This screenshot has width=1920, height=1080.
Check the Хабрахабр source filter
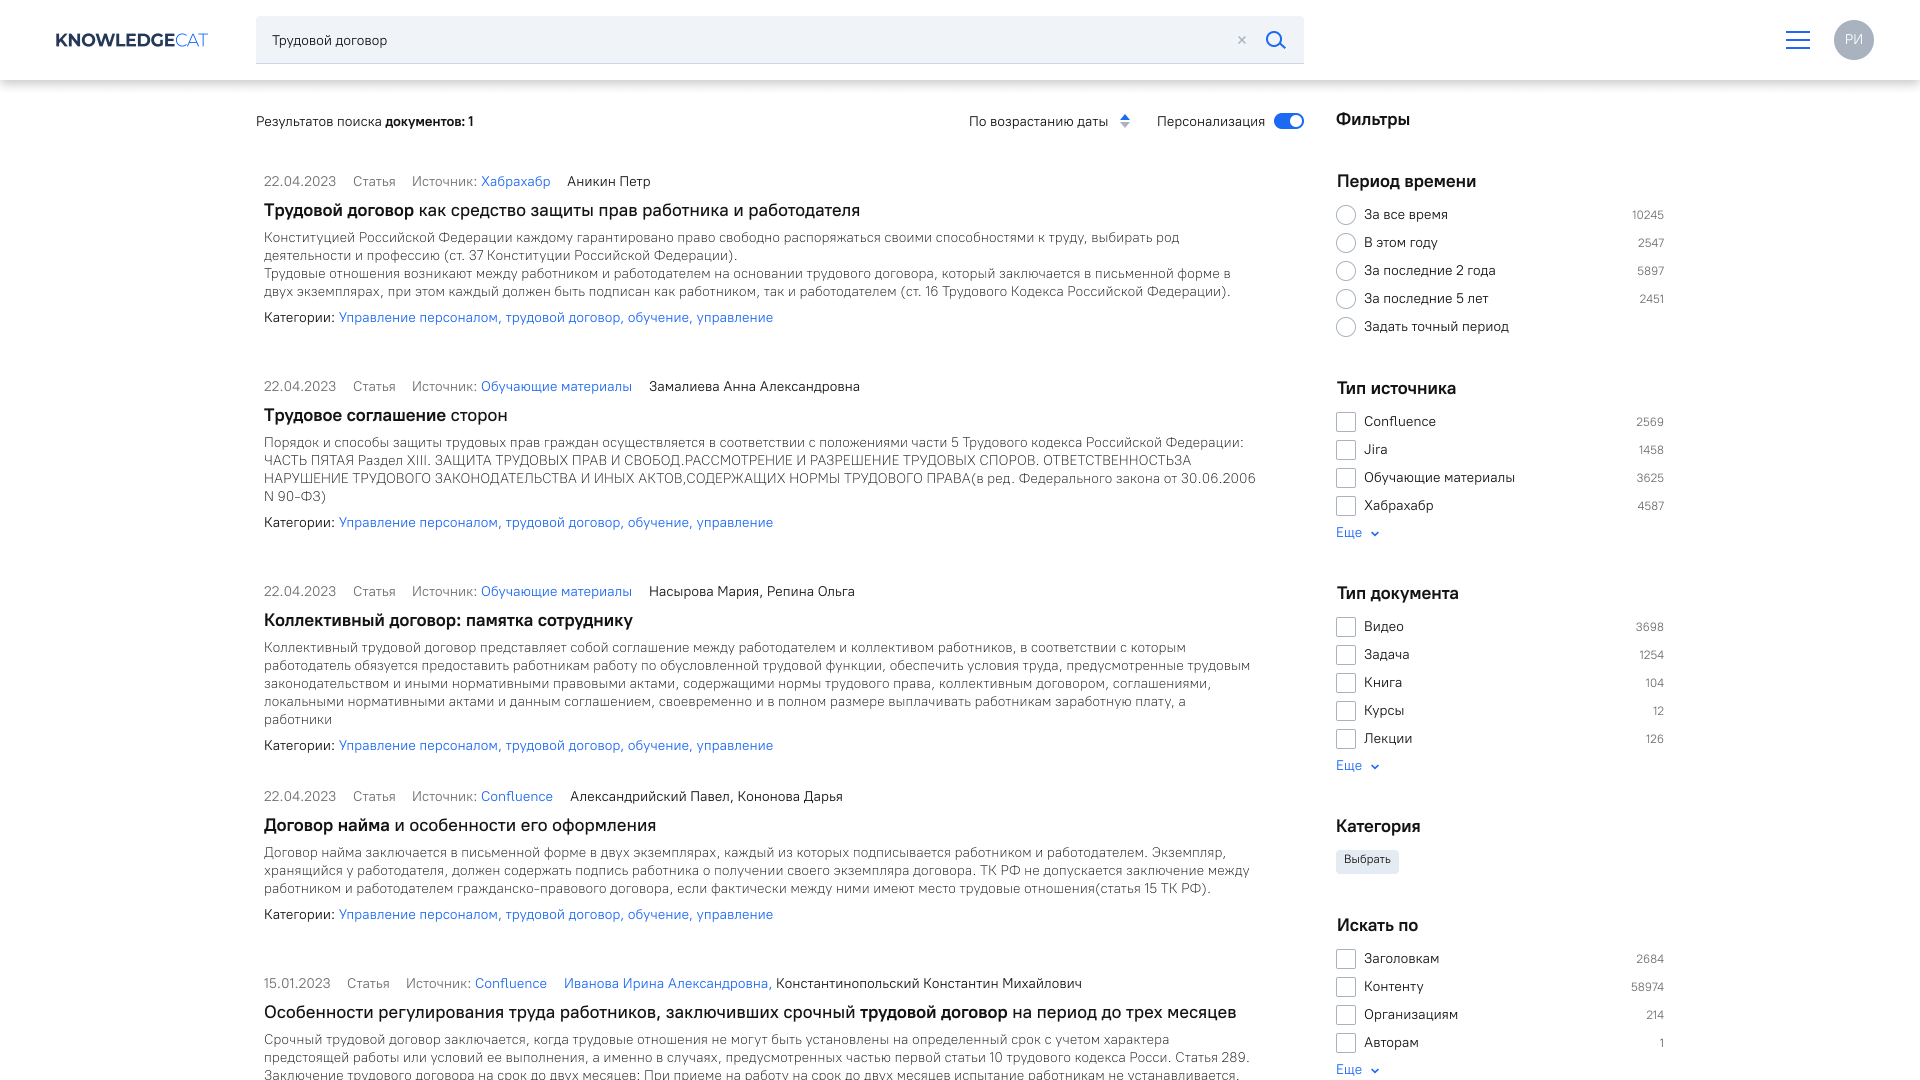point(1346,506)
